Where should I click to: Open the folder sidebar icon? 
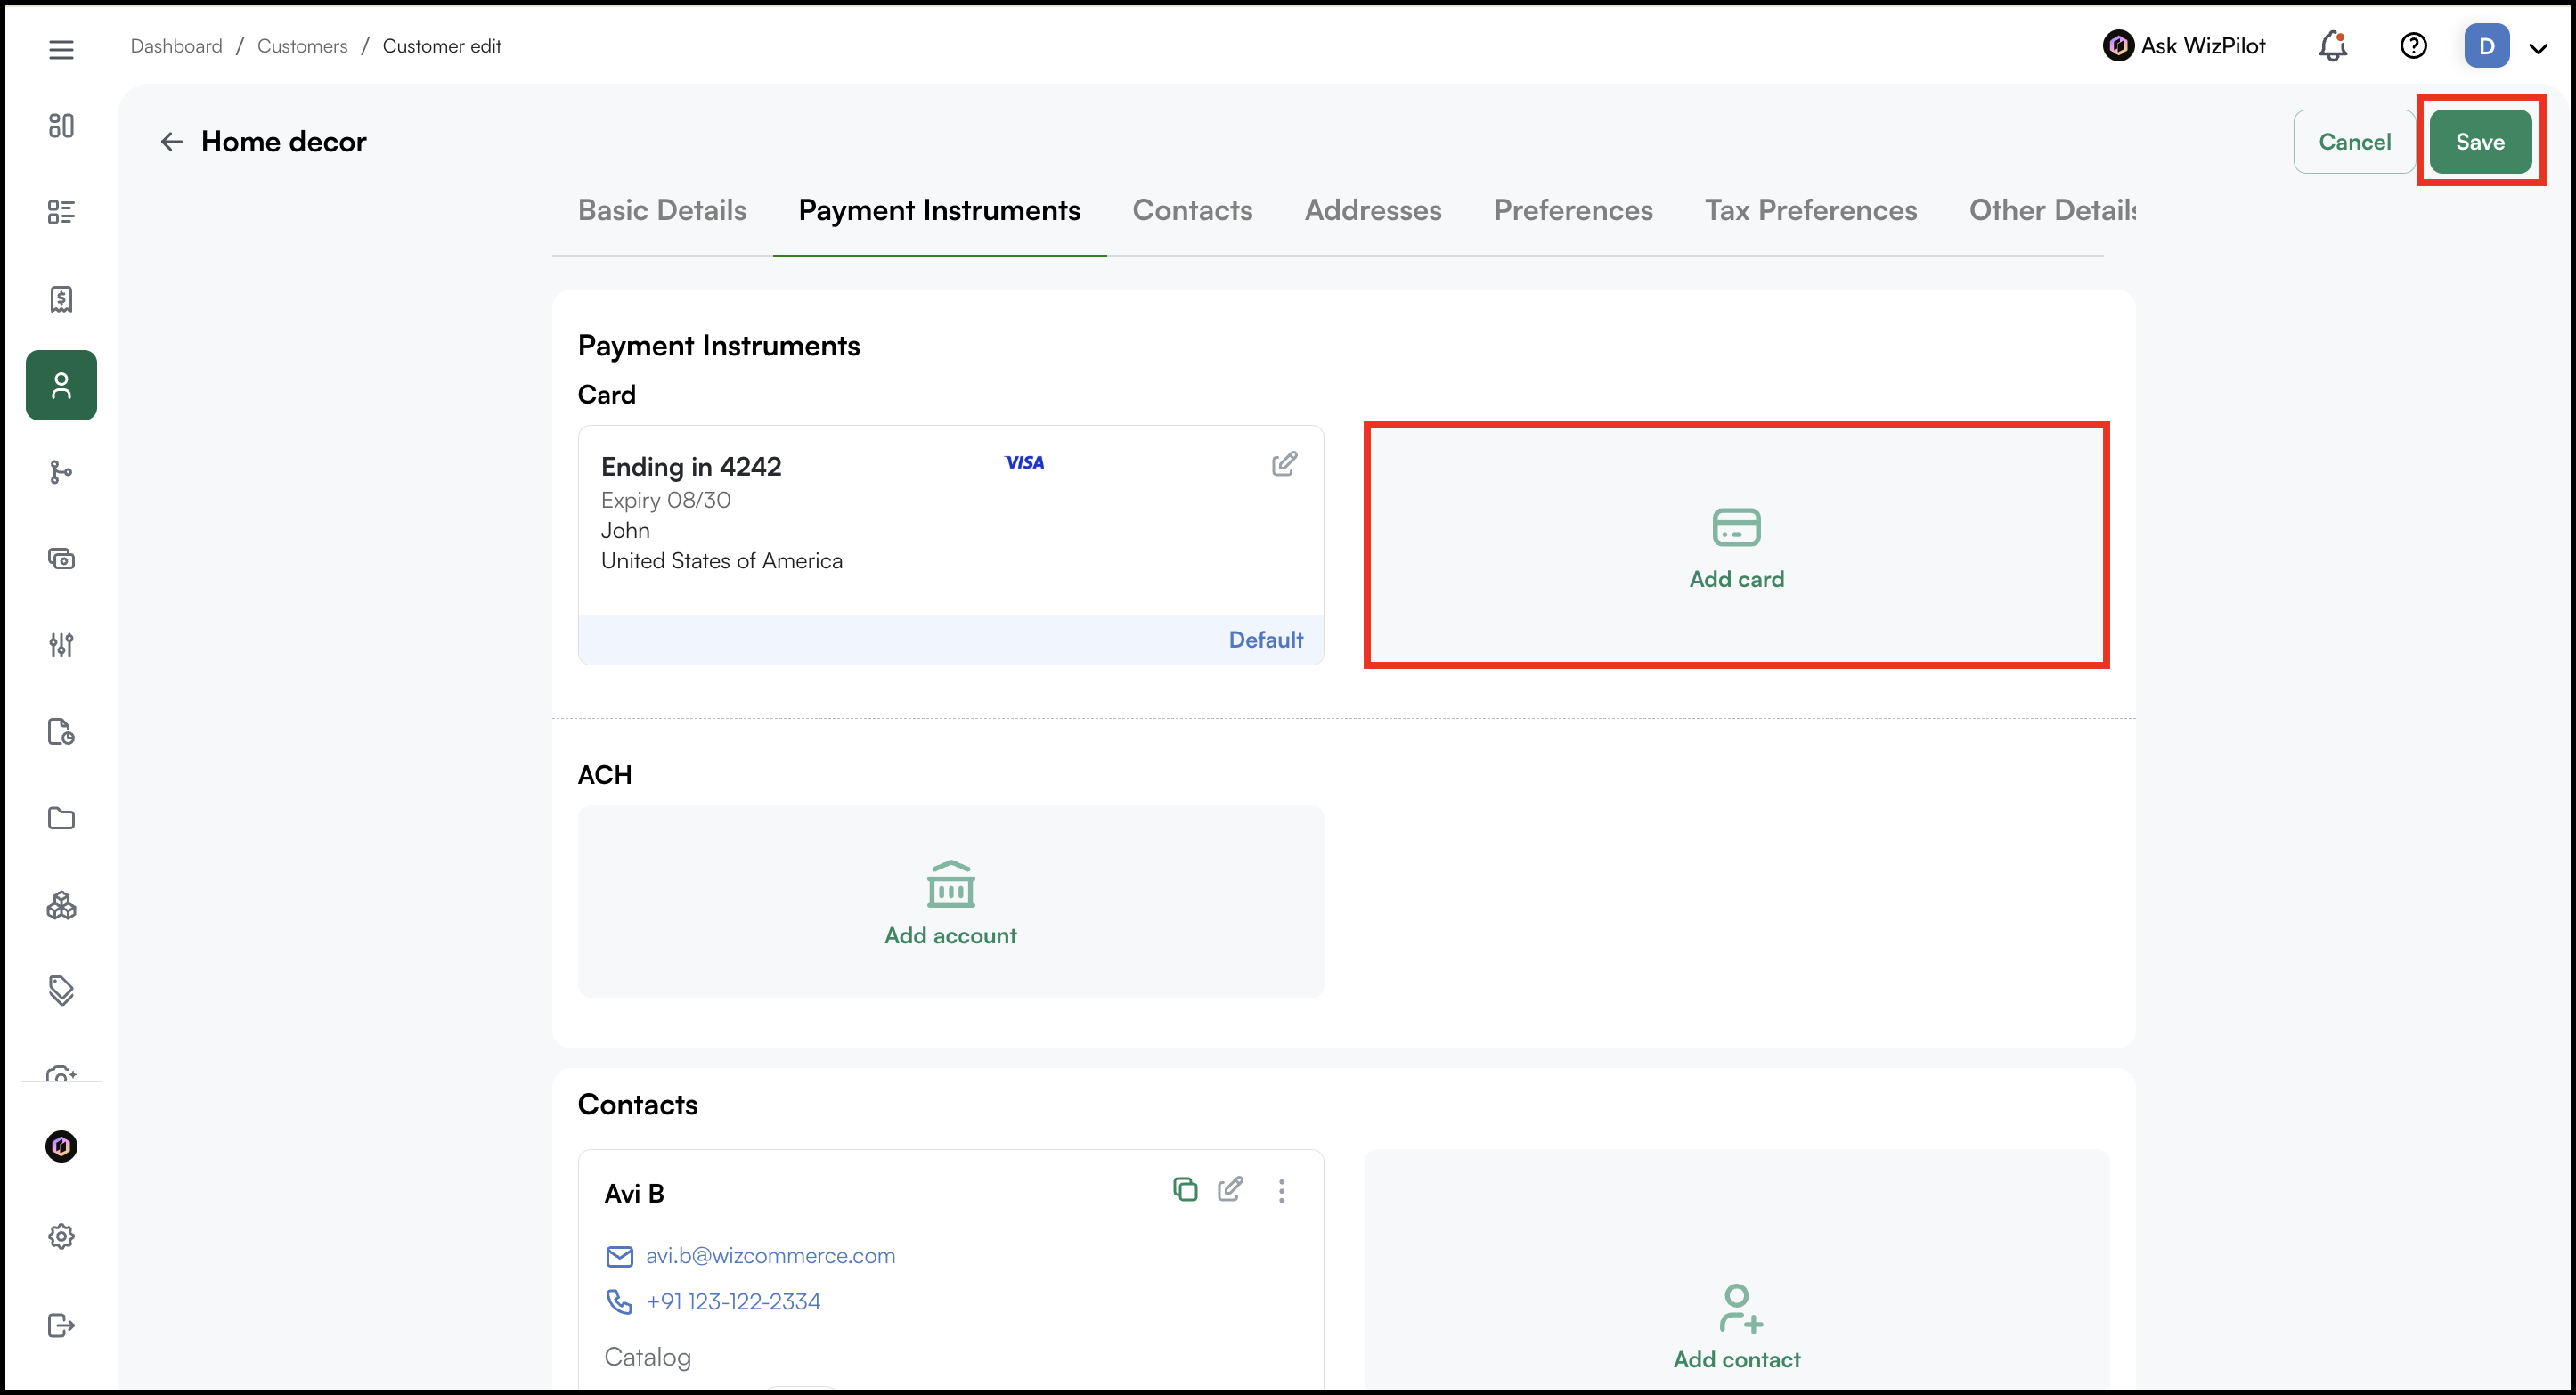point(61,818)
